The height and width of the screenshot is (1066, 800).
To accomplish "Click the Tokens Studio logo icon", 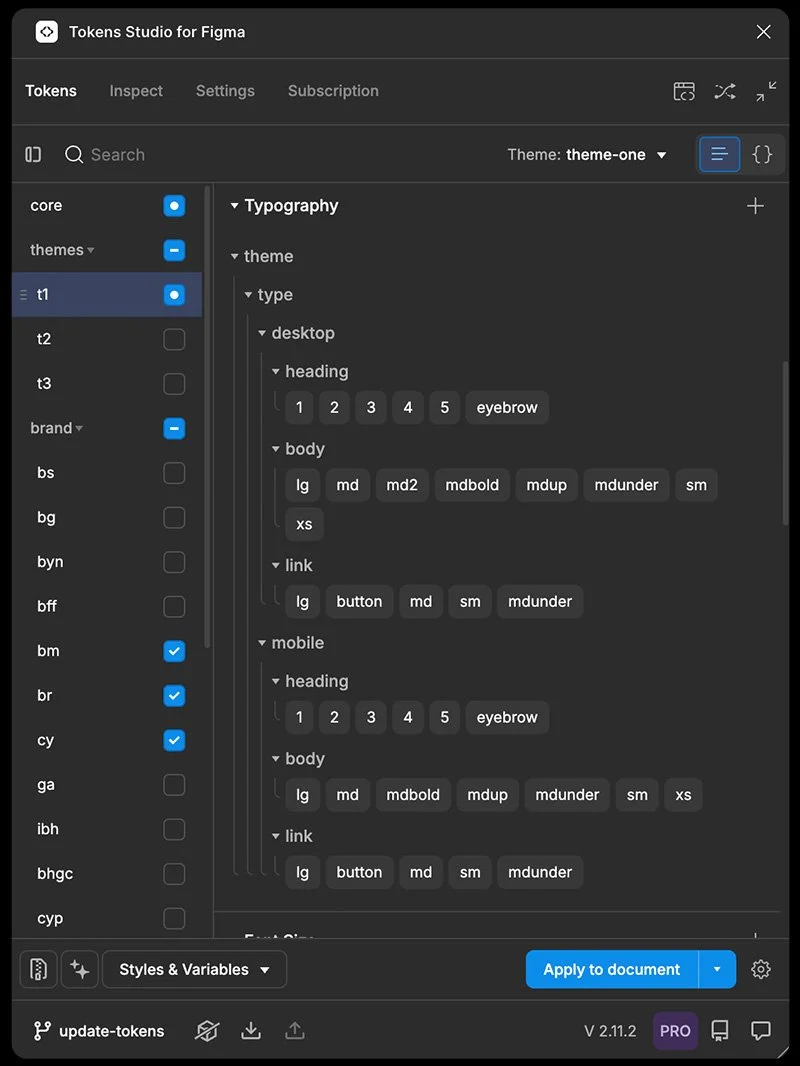I will click(46, 32).
